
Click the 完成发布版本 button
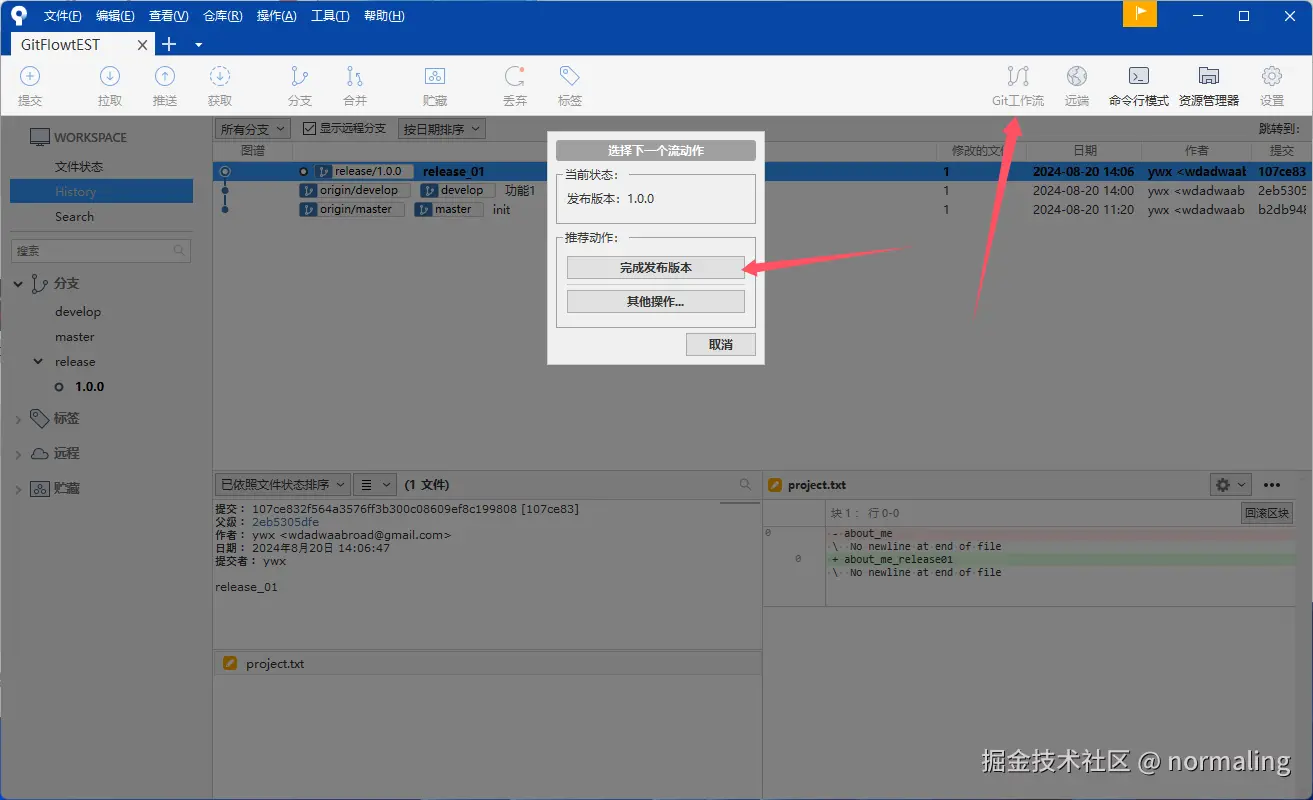pyautogui.click(x=656, y=268)
